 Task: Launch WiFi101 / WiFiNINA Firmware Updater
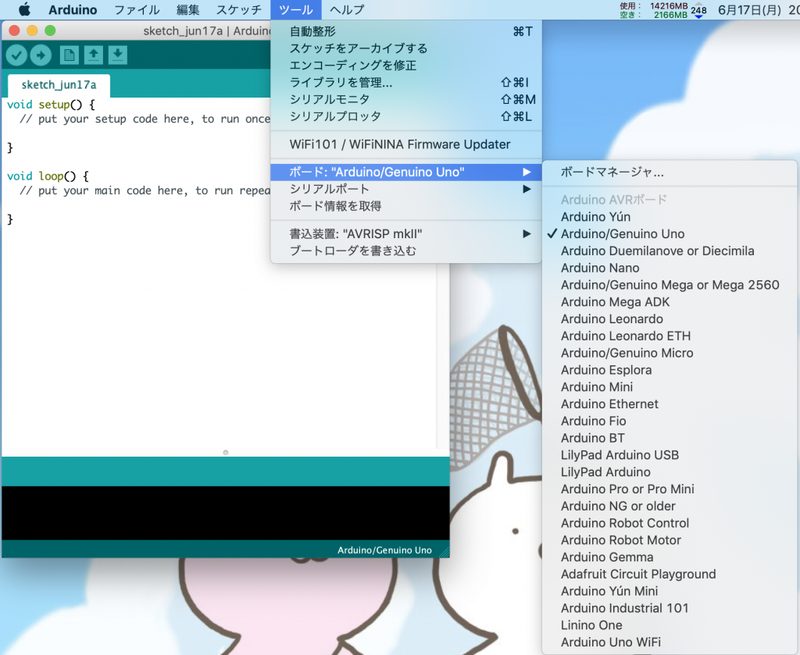click(406, 144)
